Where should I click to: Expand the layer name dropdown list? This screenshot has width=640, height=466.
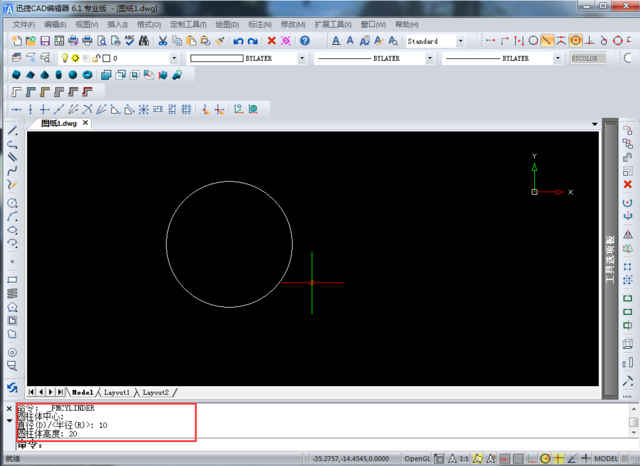tap(175, 58)
